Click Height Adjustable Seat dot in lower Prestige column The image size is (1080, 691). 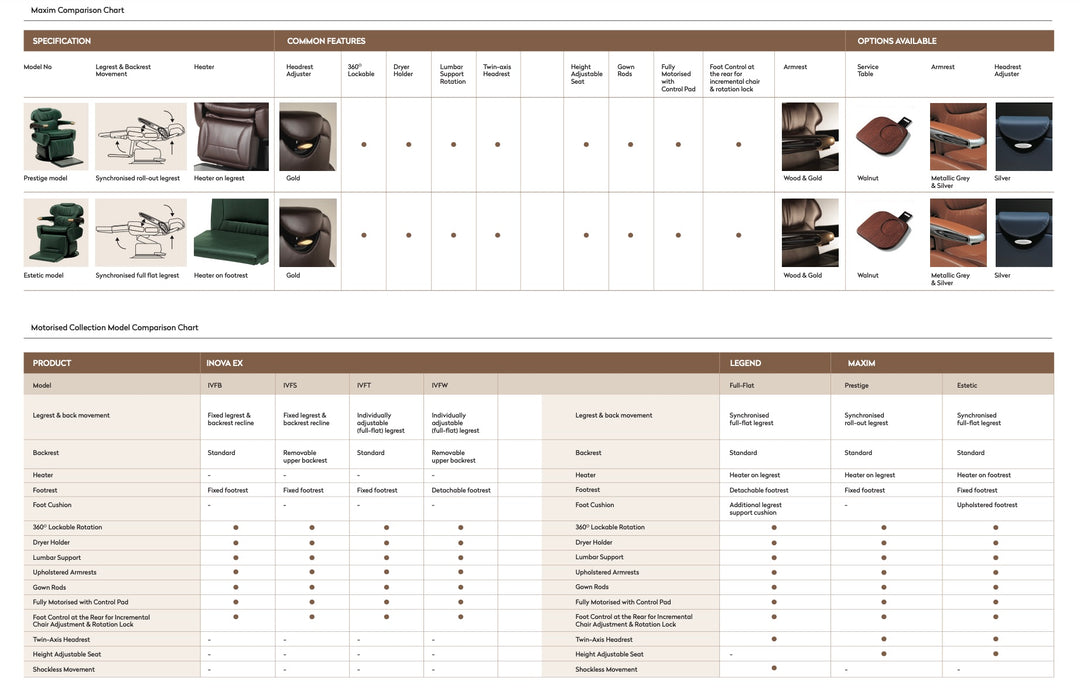(884, 654)
